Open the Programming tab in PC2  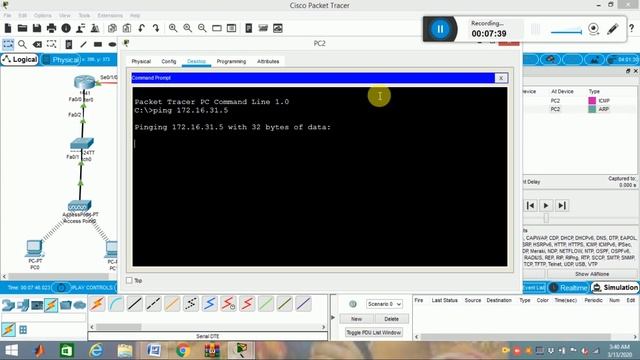[231, 62]
